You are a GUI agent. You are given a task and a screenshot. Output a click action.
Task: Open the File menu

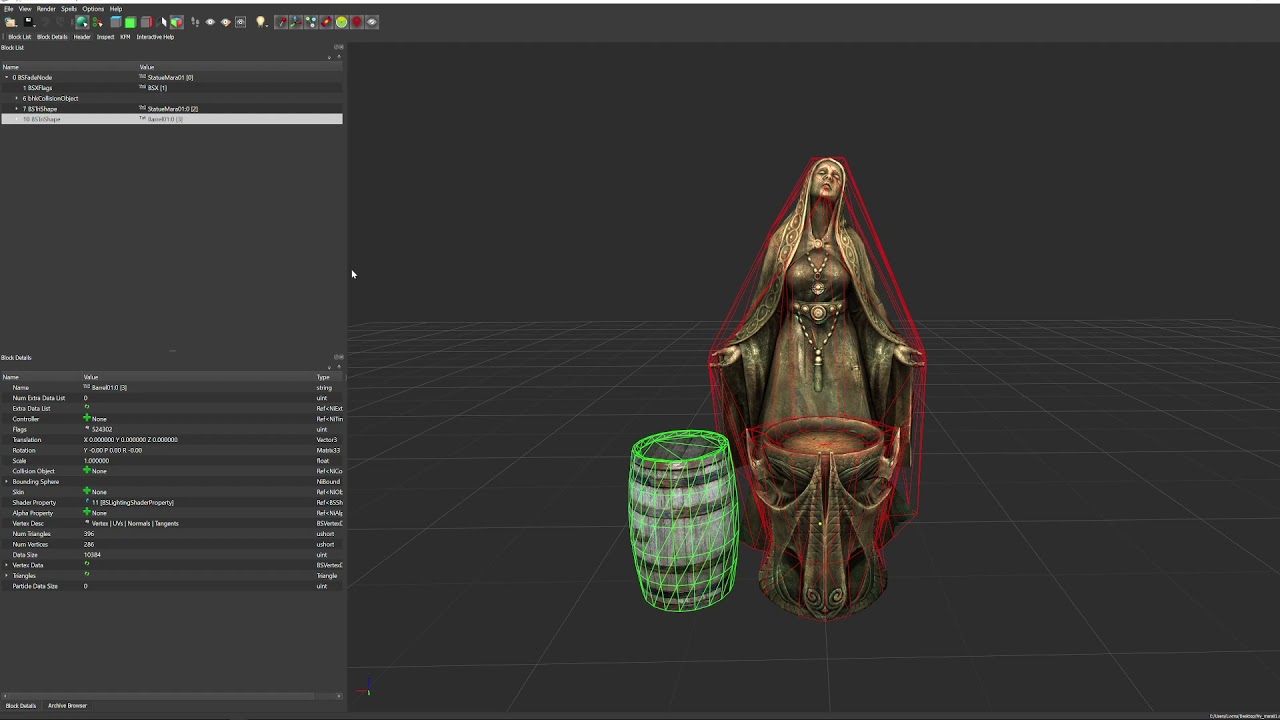pos(8,9)
